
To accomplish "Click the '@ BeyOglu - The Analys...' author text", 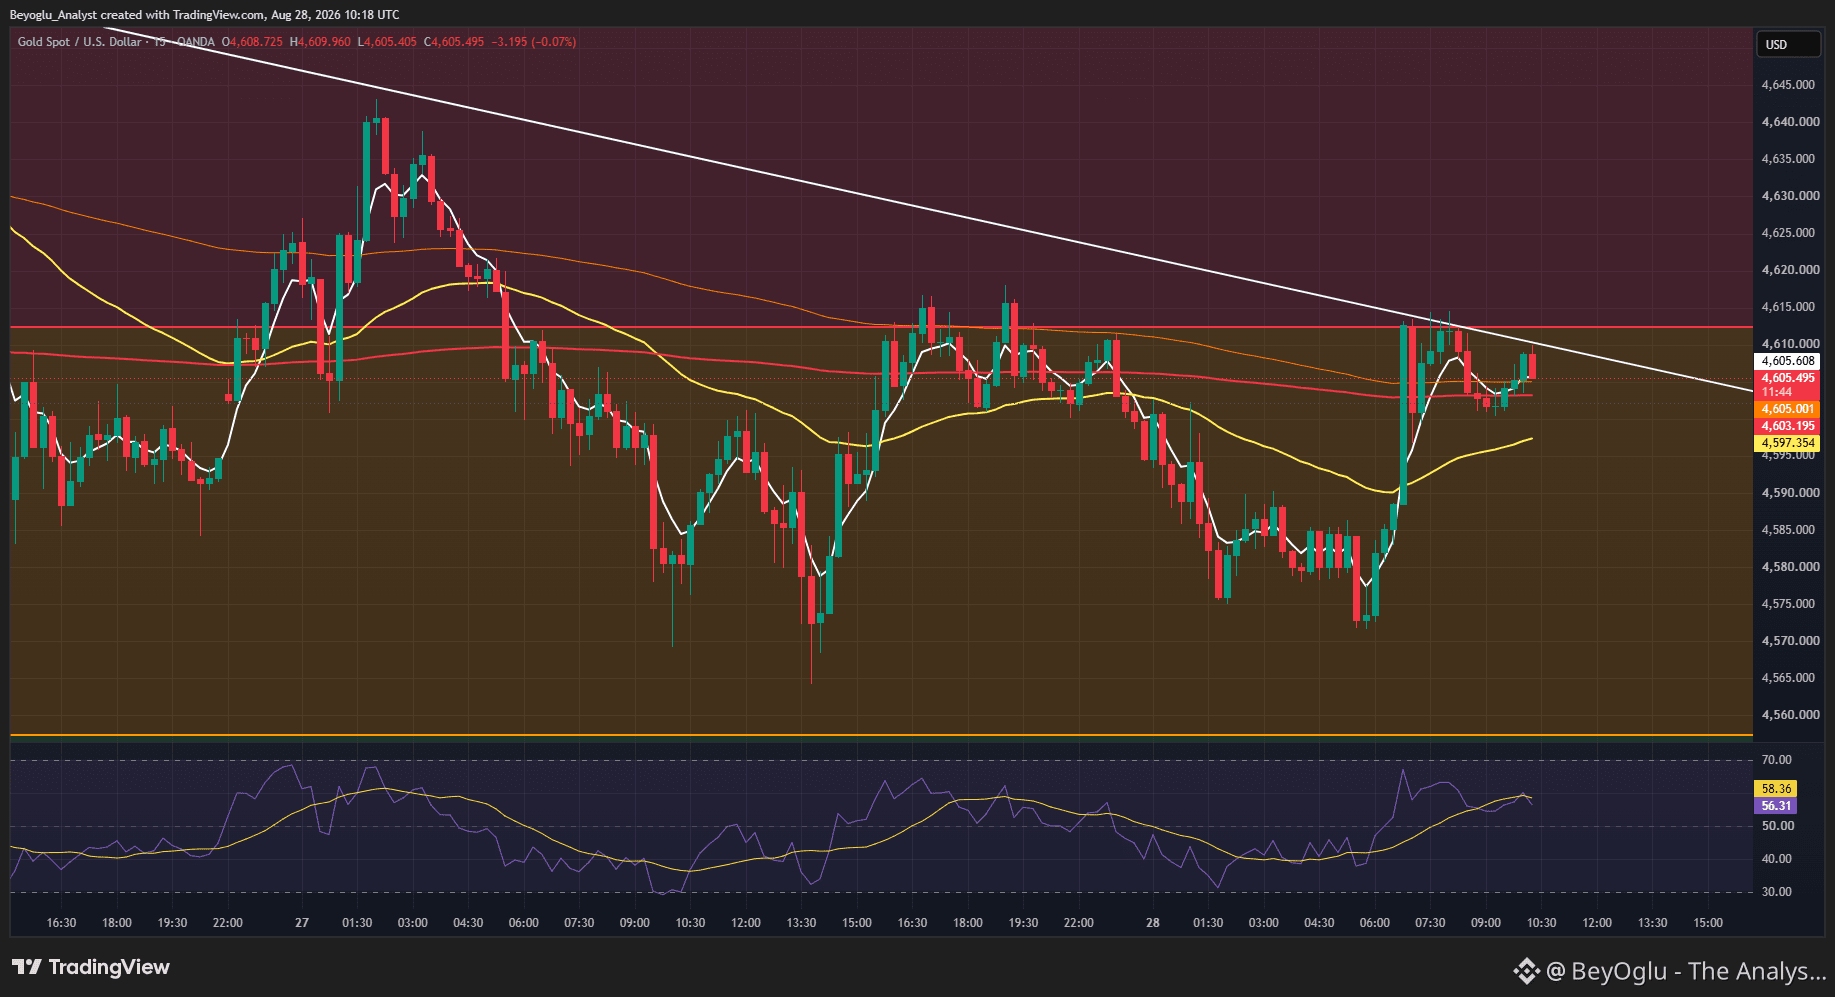I will click(x=1686, y=971).
